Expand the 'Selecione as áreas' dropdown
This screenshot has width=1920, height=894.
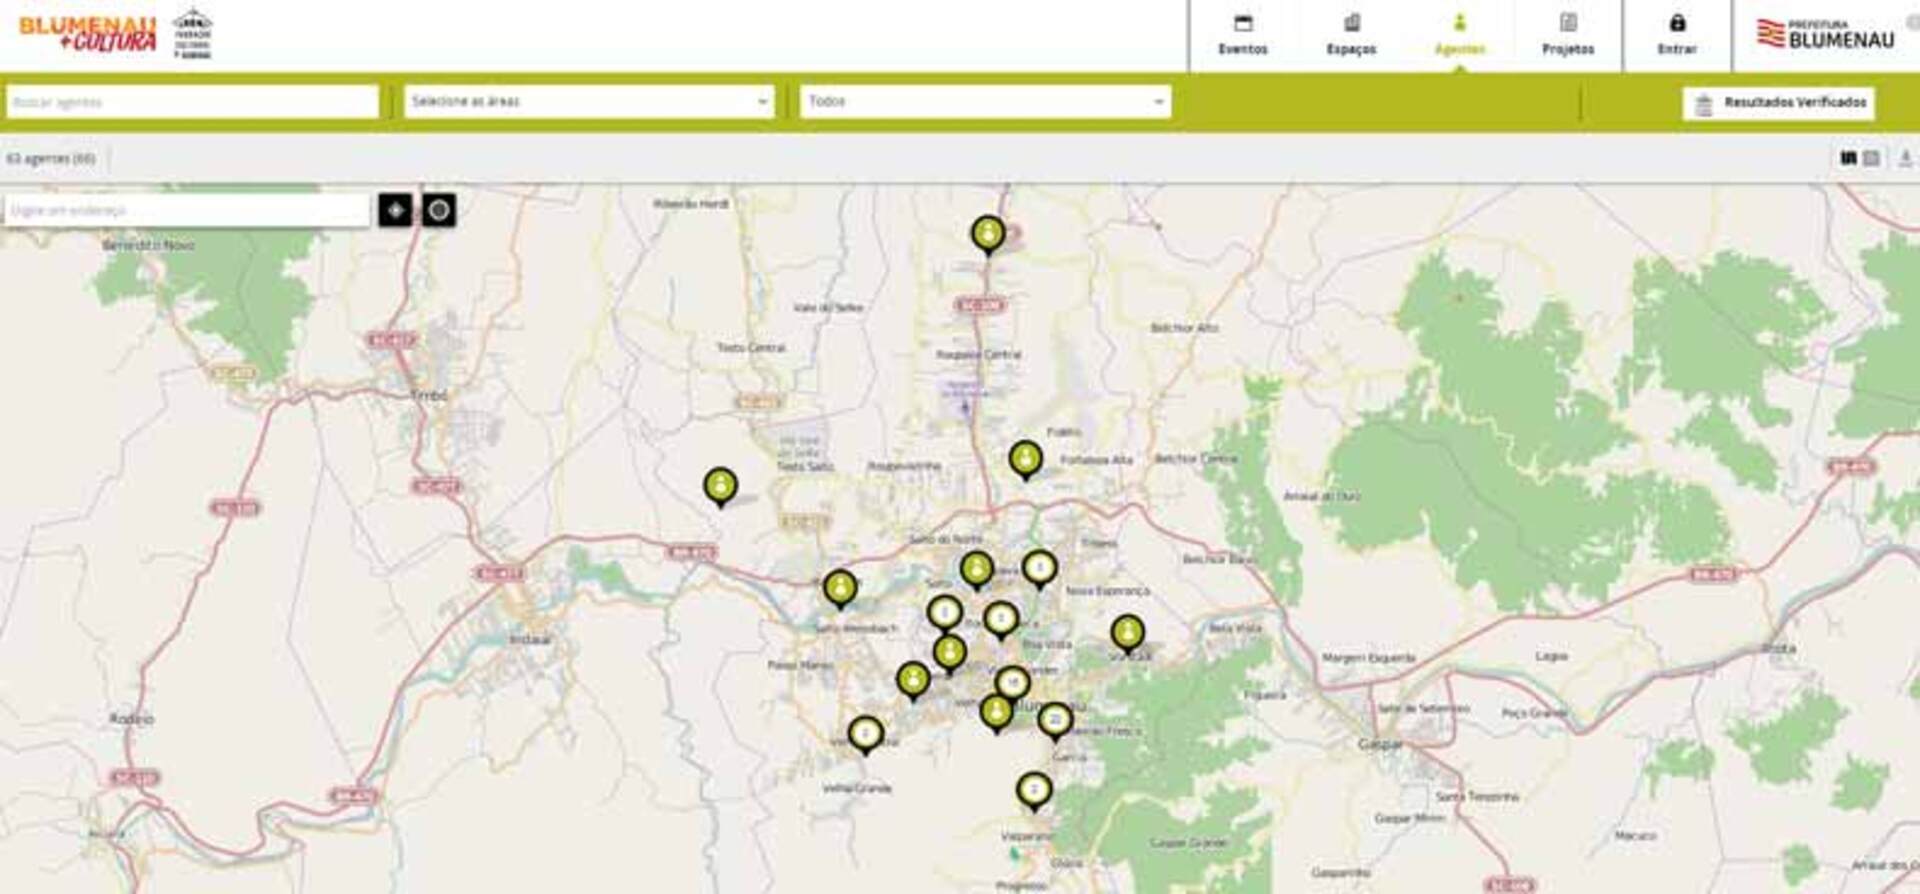[x=589, y=102]
